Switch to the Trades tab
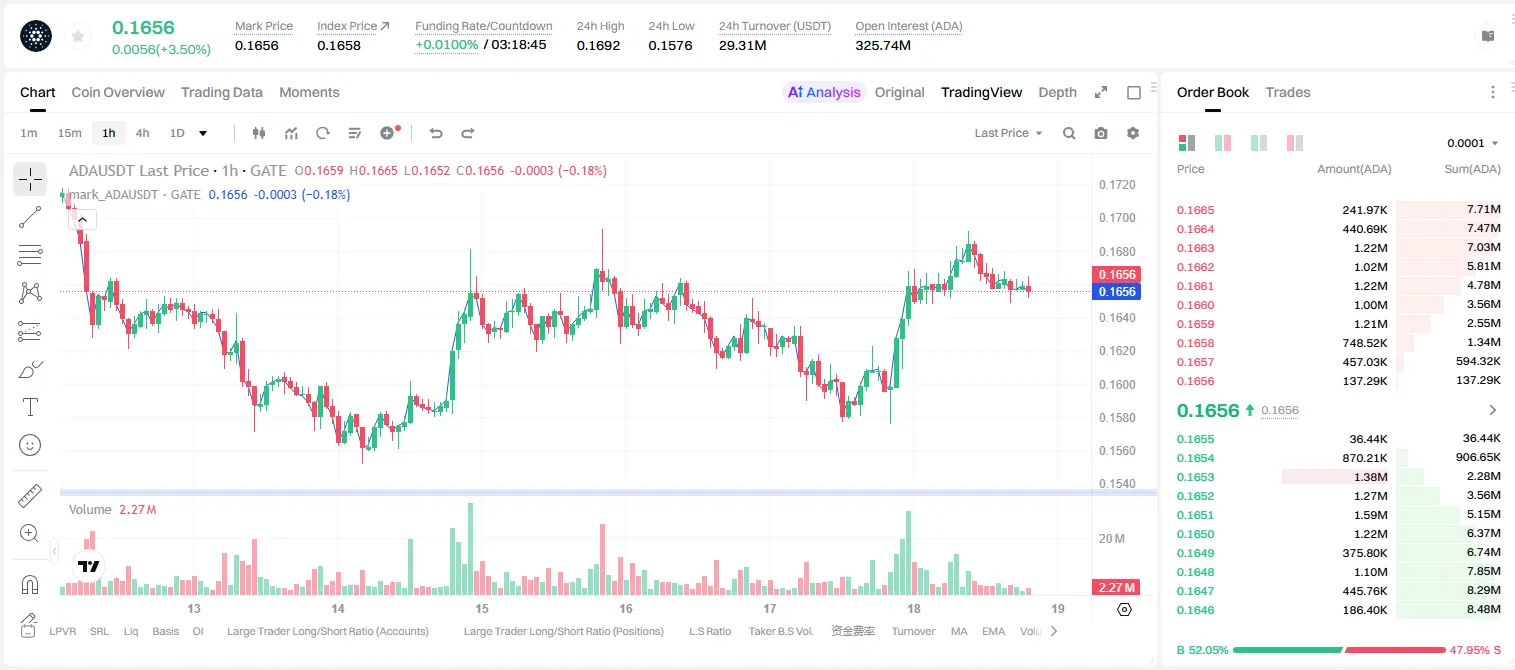 tap(1287, 92)
